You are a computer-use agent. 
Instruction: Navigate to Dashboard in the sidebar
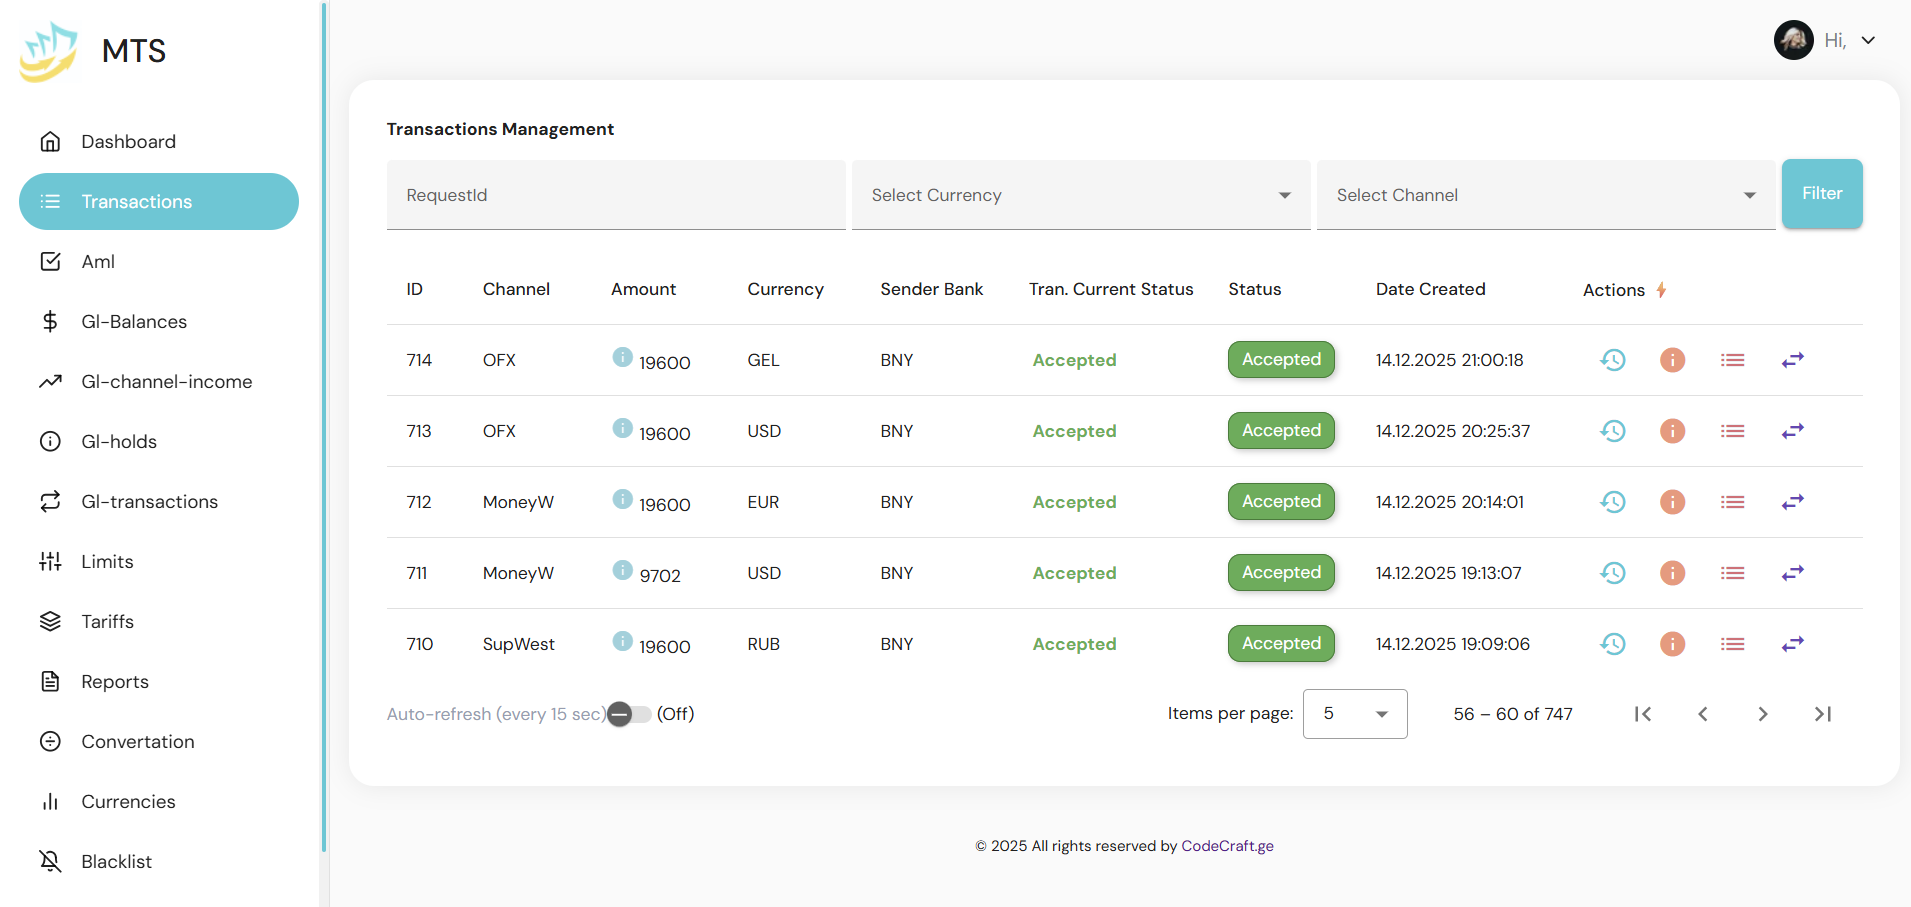(128, 142)
